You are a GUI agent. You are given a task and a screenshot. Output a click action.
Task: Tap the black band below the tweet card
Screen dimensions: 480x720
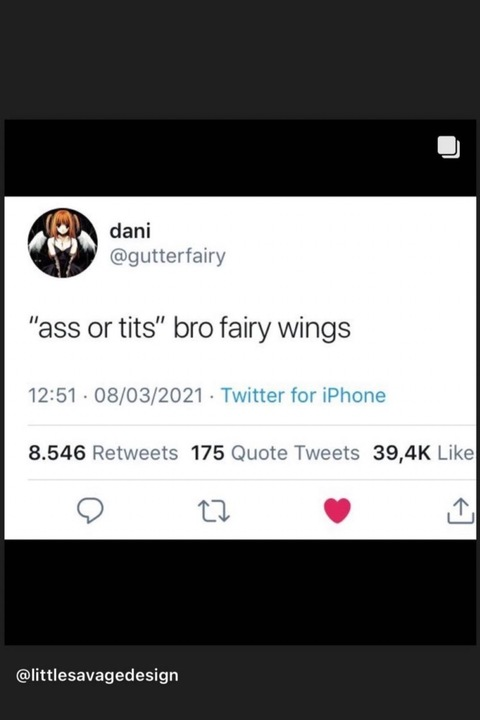pos(240,592)
